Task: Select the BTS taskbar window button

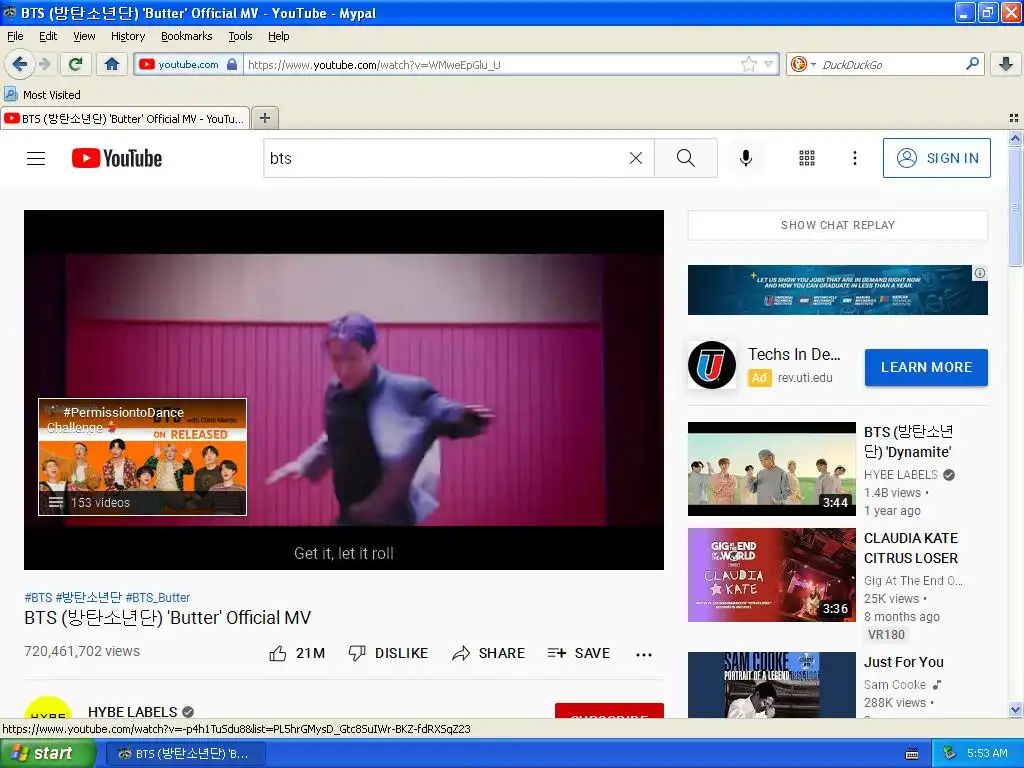Action: click(x=184, y=754)
